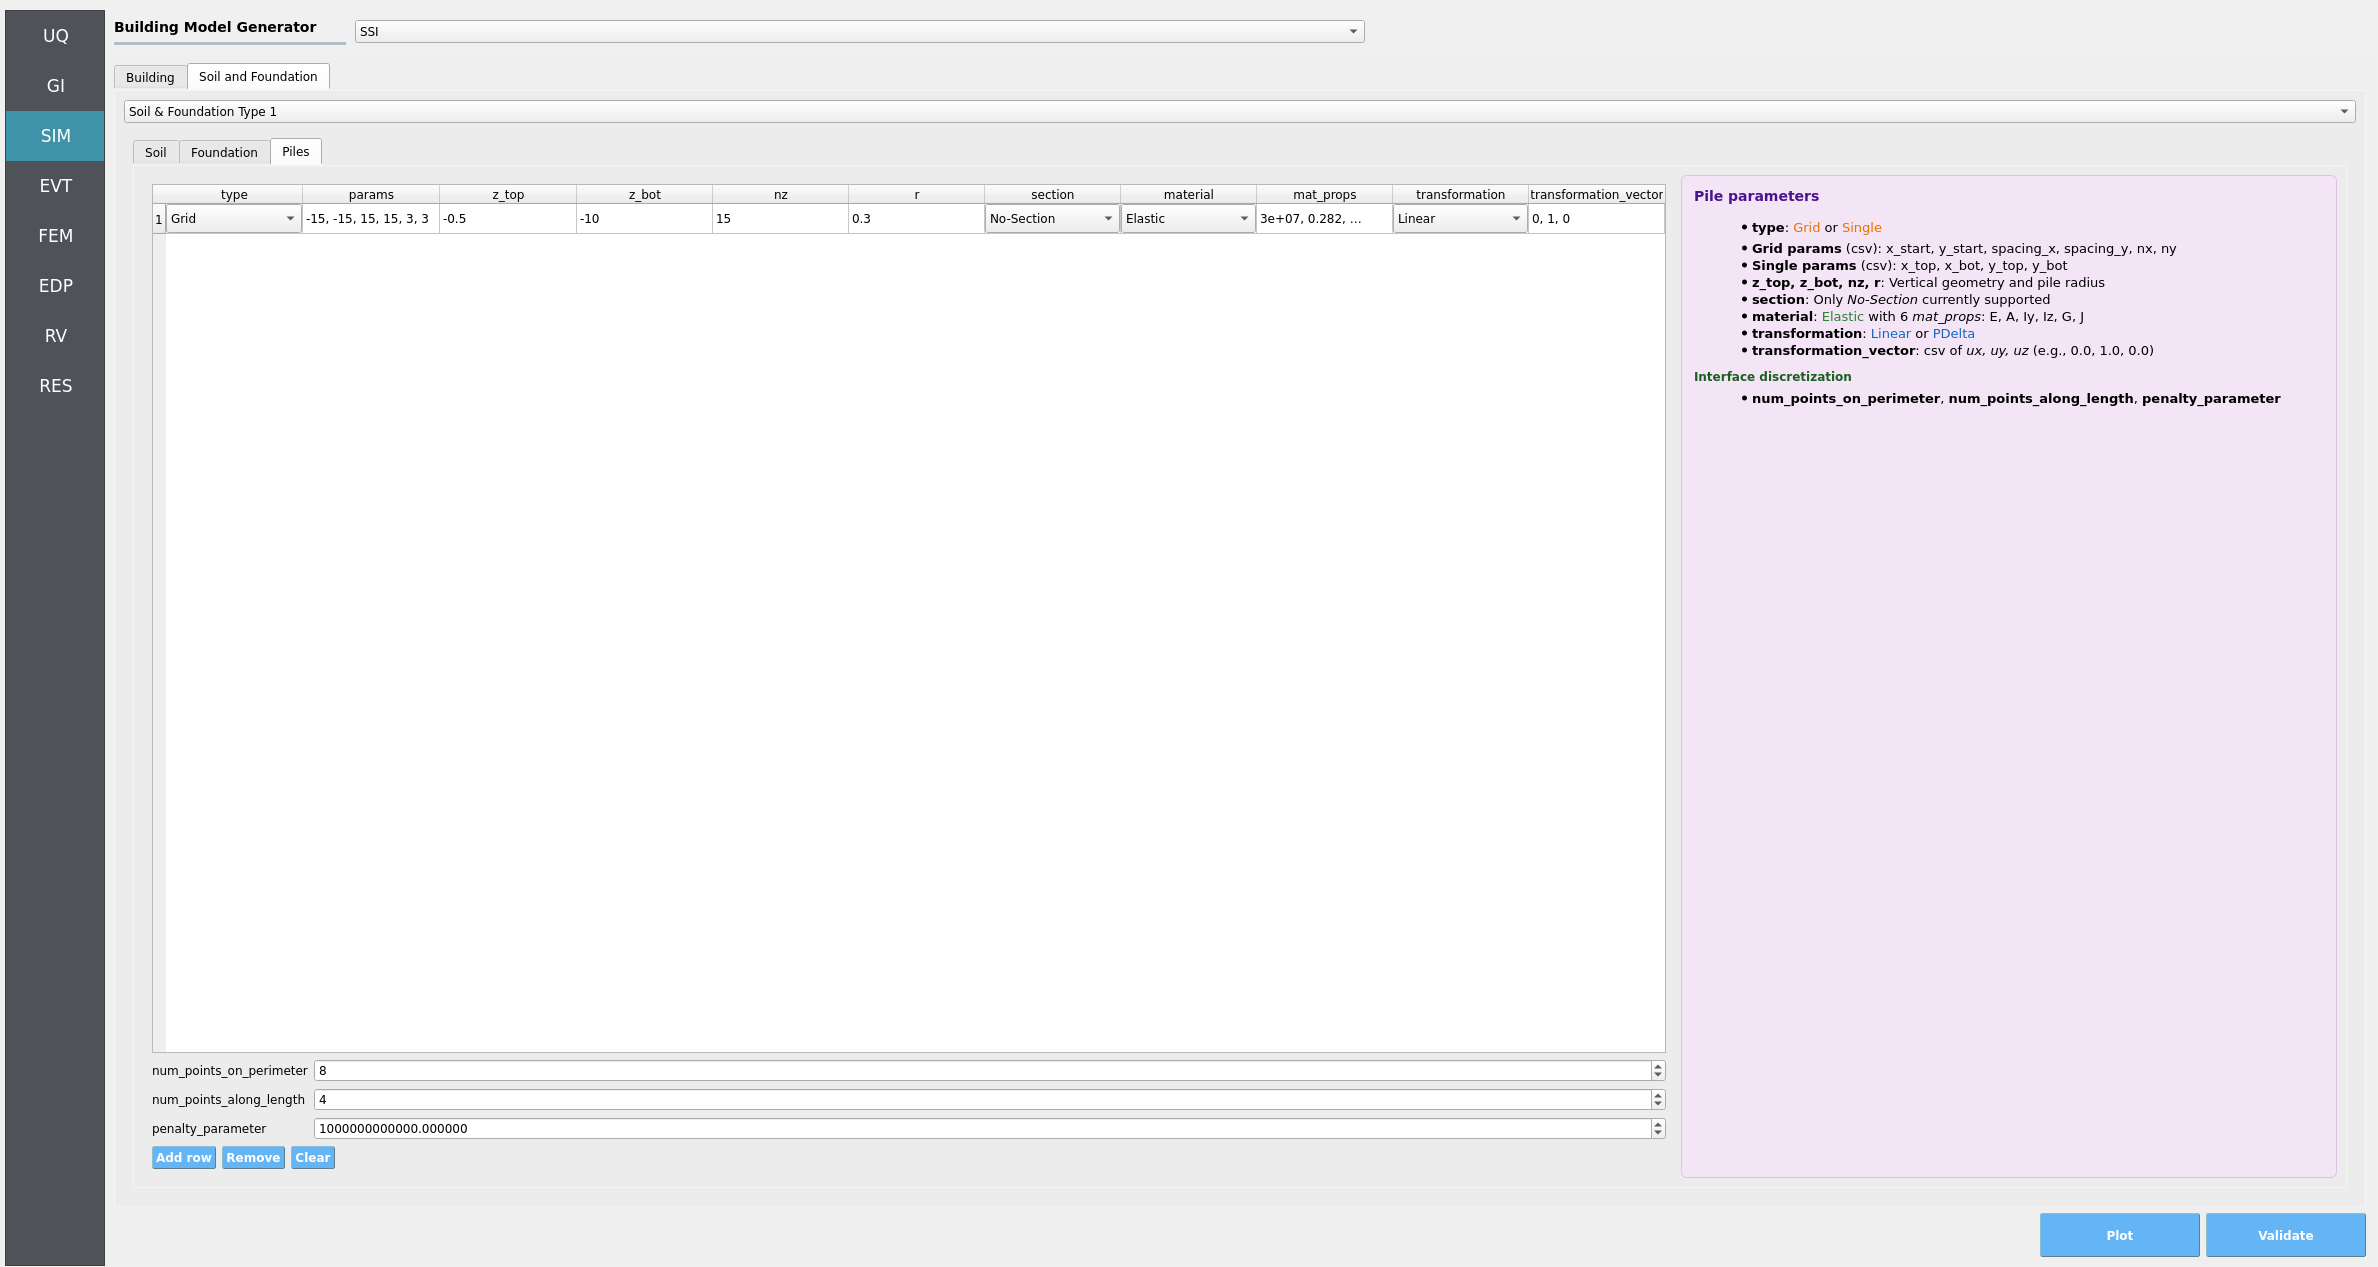Open the UQ sidebar panel
Image resolution: width=2378 pixels, height=1267 pixels.
(x=55, y=36)
